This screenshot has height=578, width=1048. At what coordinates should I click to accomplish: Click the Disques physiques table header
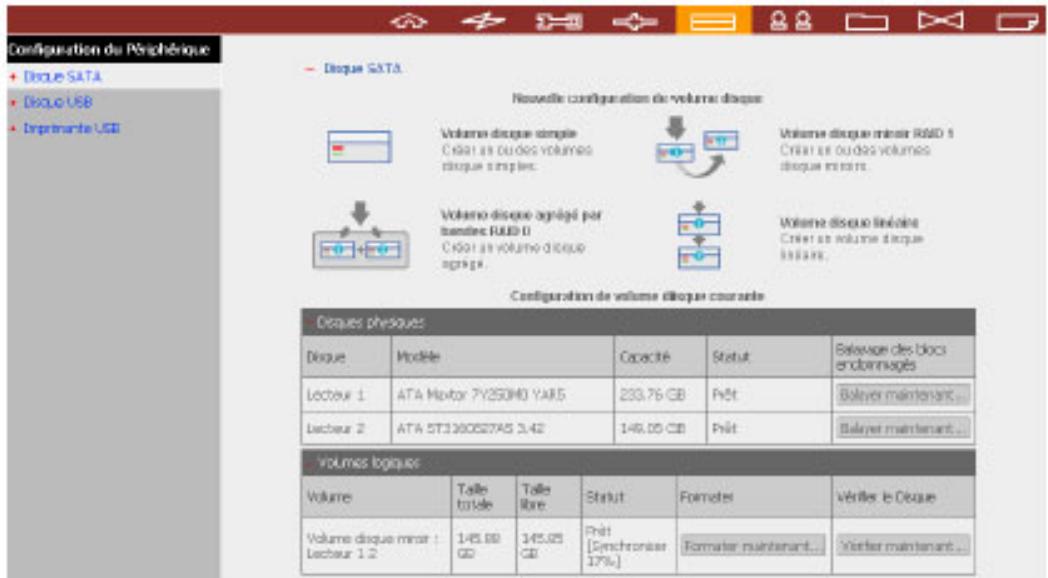point(638,322)
